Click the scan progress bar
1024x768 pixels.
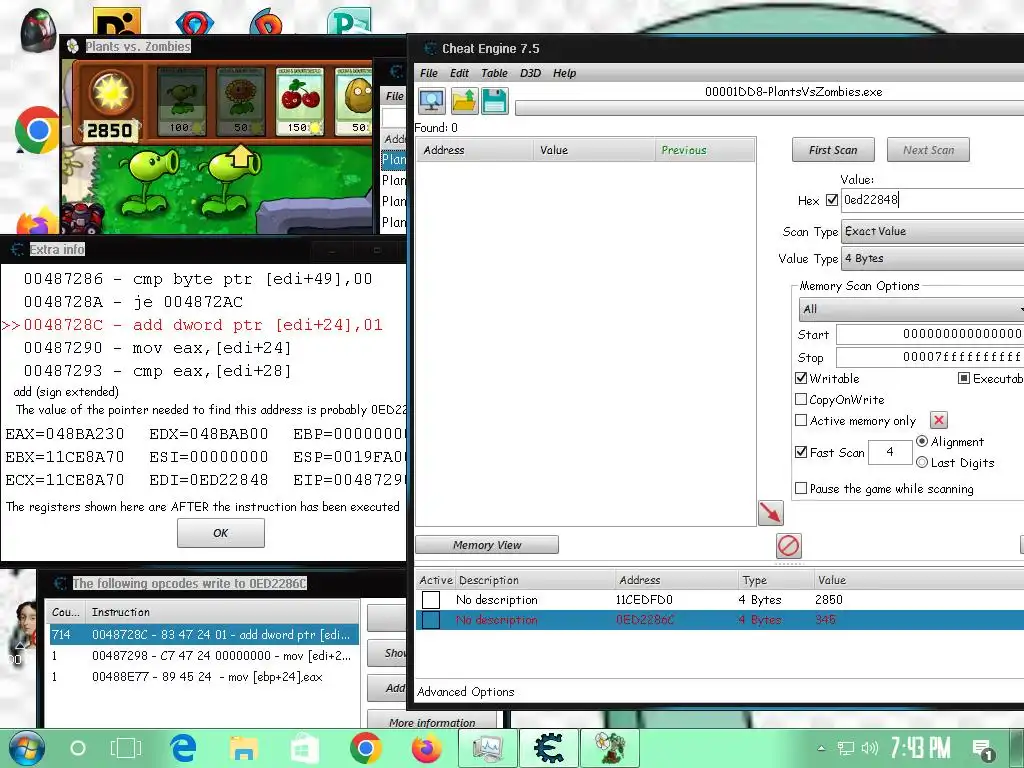click(x=769, y=108)
